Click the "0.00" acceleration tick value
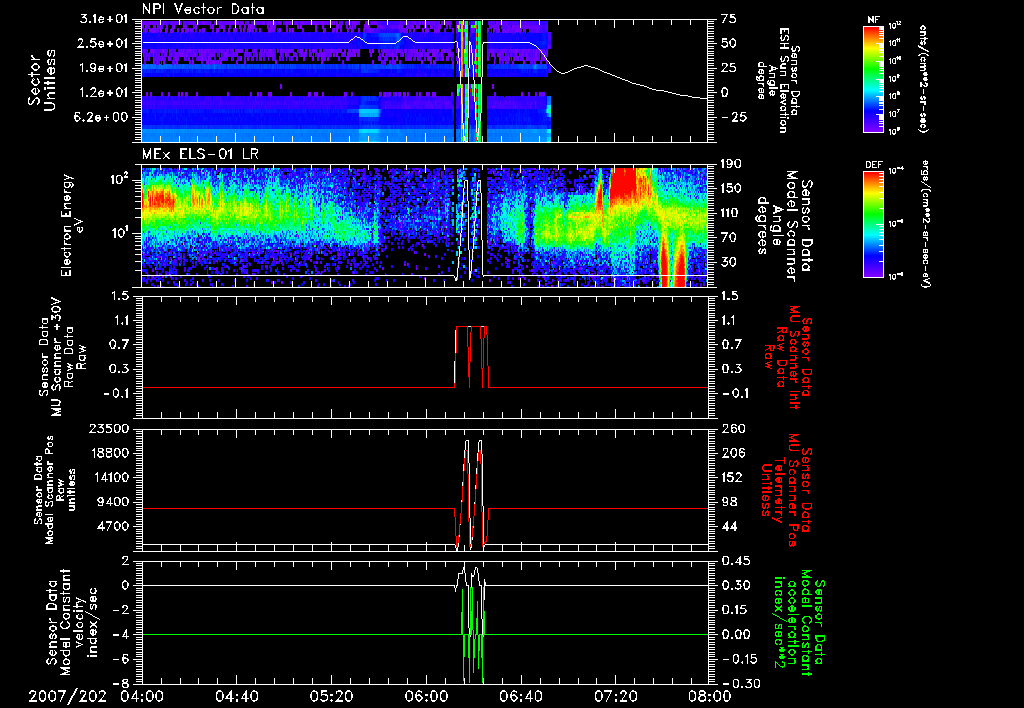The width and height of the screenshot is (1024, 708). pos(735,635)
